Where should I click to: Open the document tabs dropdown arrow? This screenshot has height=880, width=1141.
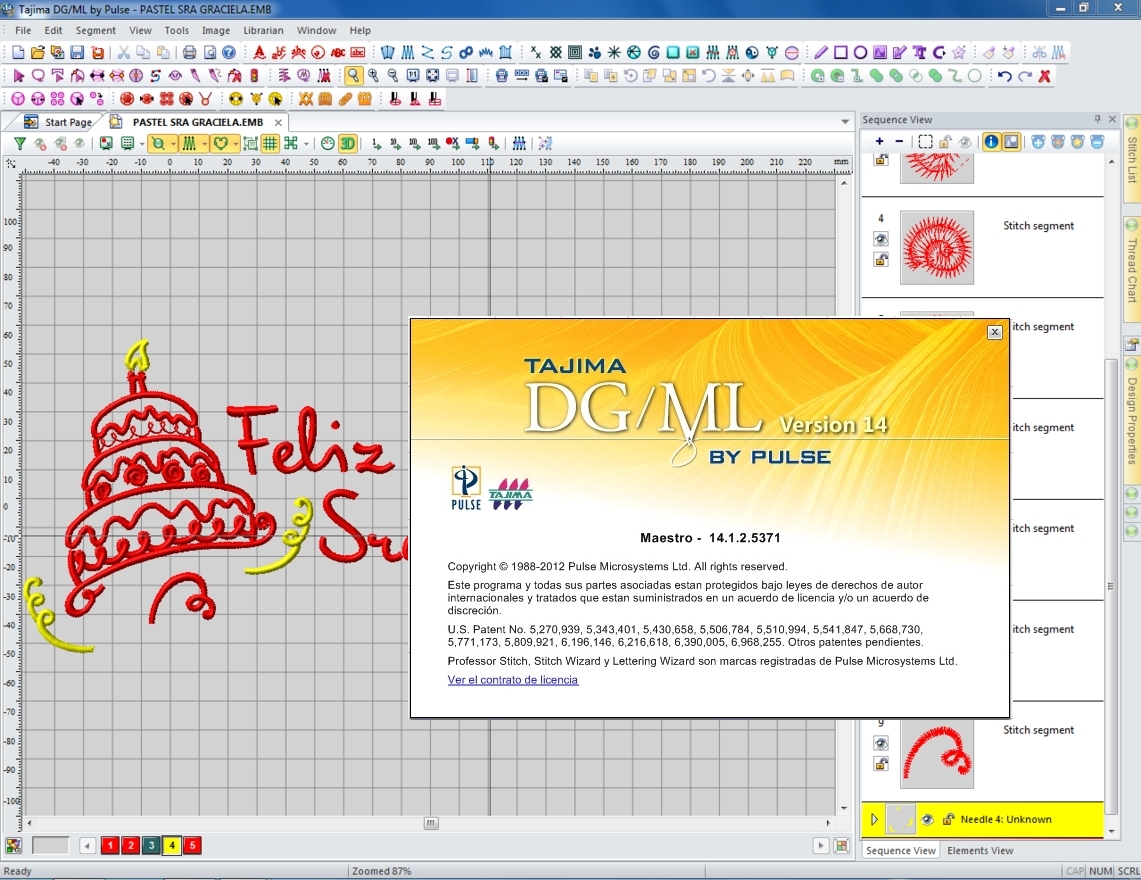coord(845,122)
